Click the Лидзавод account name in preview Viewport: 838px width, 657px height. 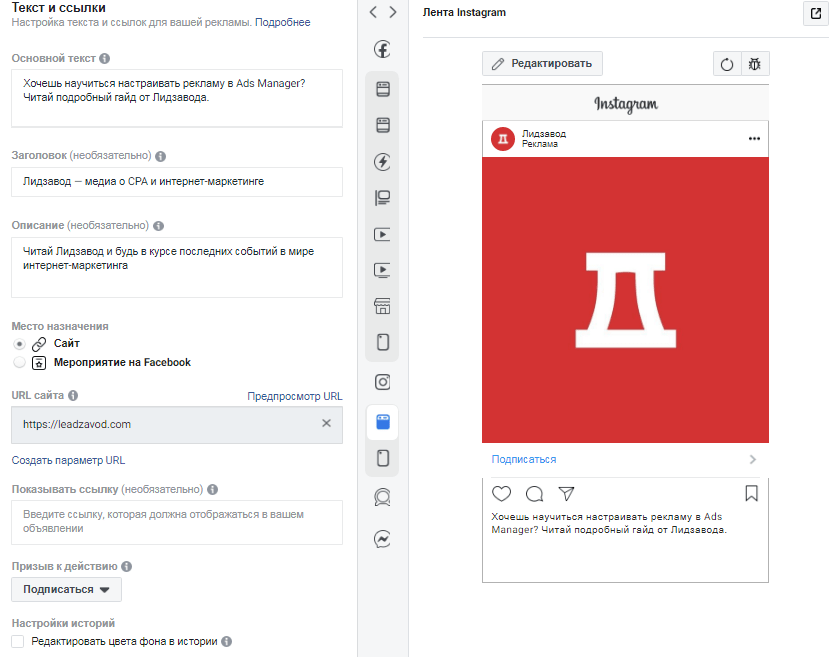[x=544, y=134]
